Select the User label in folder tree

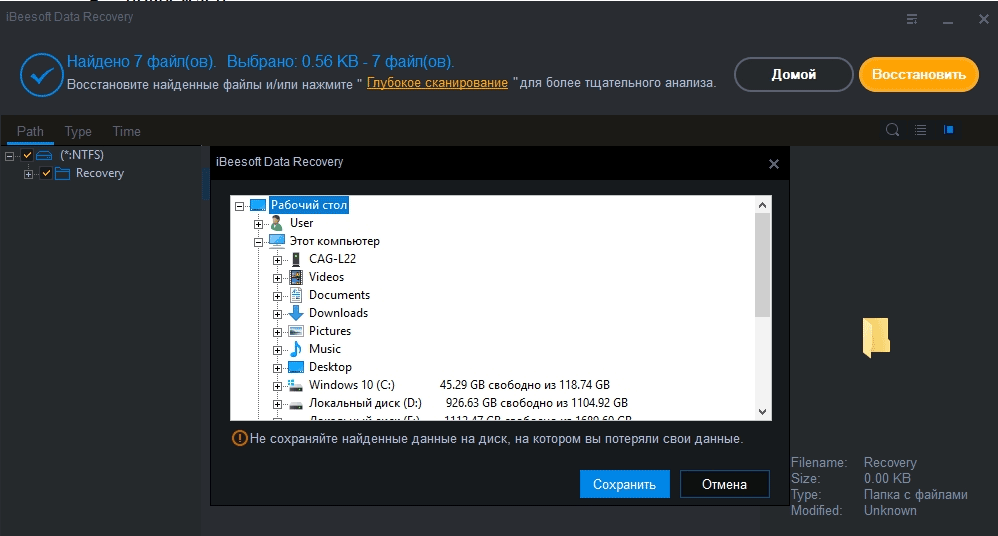point(301,223)
